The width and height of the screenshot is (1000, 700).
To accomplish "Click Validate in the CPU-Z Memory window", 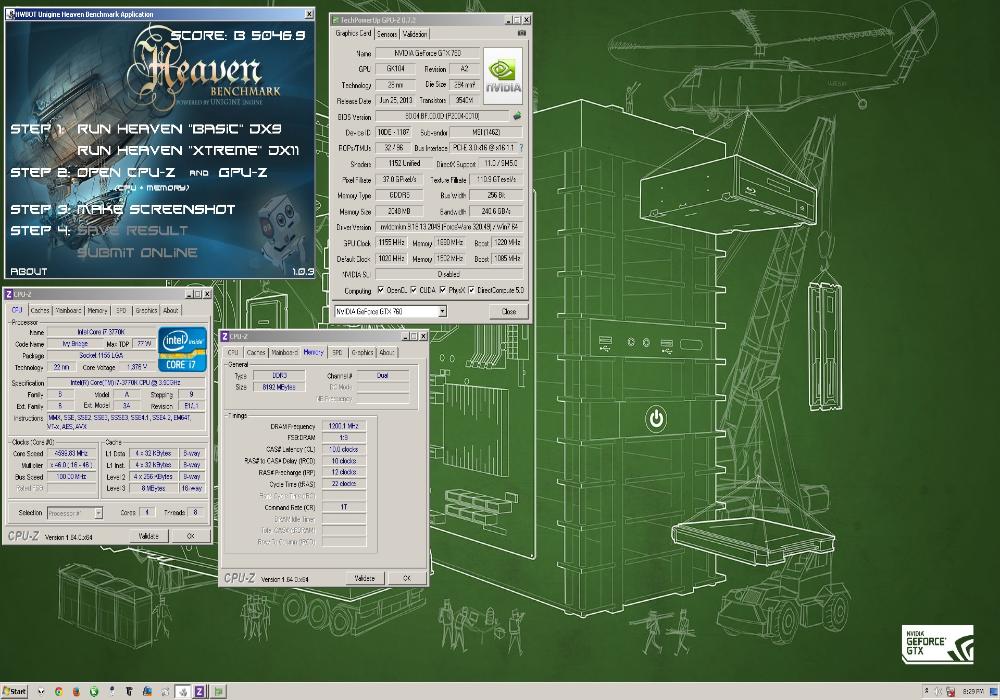I will tap(364, 578).
